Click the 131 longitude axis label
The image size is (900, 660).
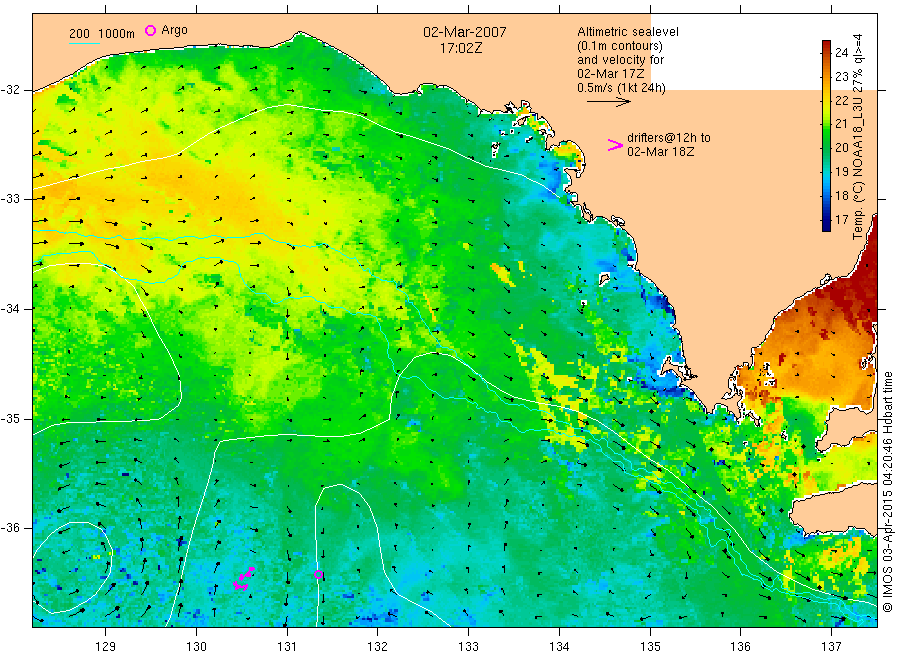pyautogui.click(x=287, y=646)
